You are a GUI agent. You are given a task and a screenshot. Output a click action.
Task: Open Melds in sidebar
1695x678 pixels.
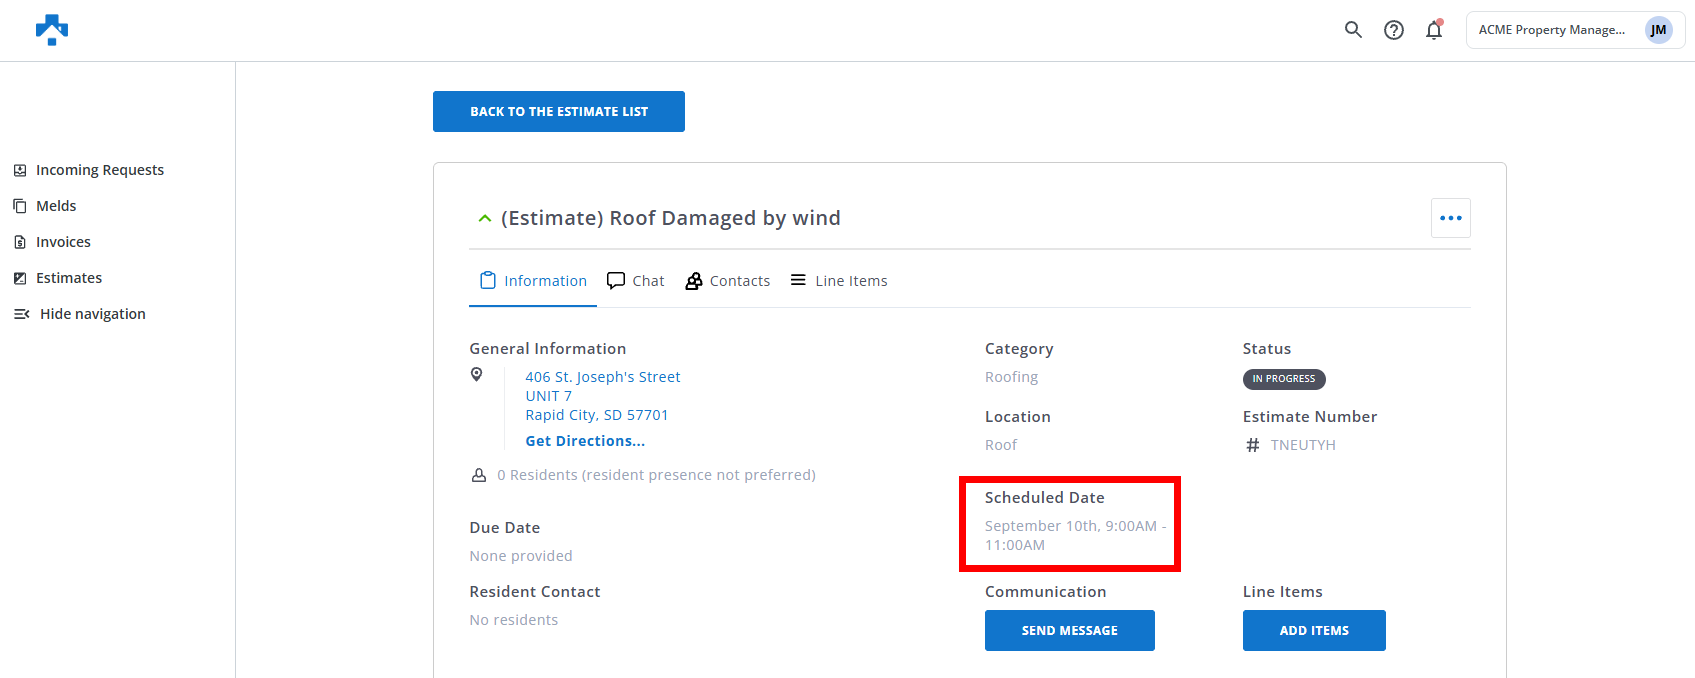[45, 206]
